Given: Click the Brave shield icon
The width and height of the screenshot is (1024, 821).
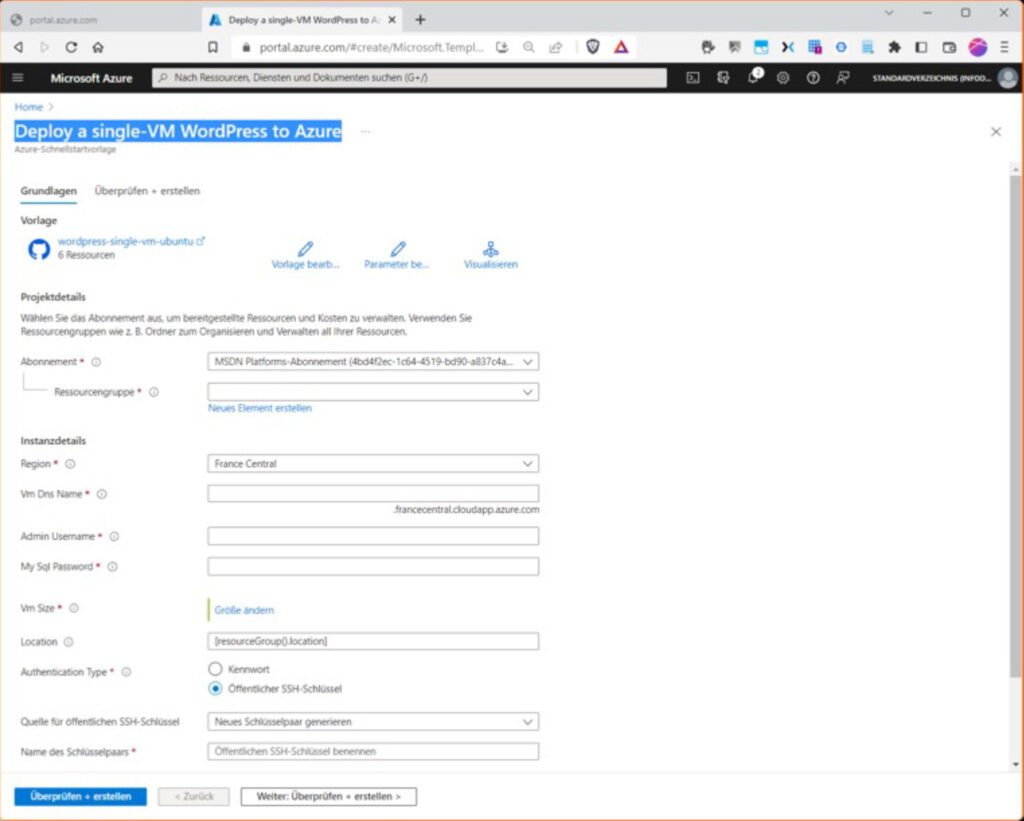Looking at the screenshot, I should tap(593, 46).
